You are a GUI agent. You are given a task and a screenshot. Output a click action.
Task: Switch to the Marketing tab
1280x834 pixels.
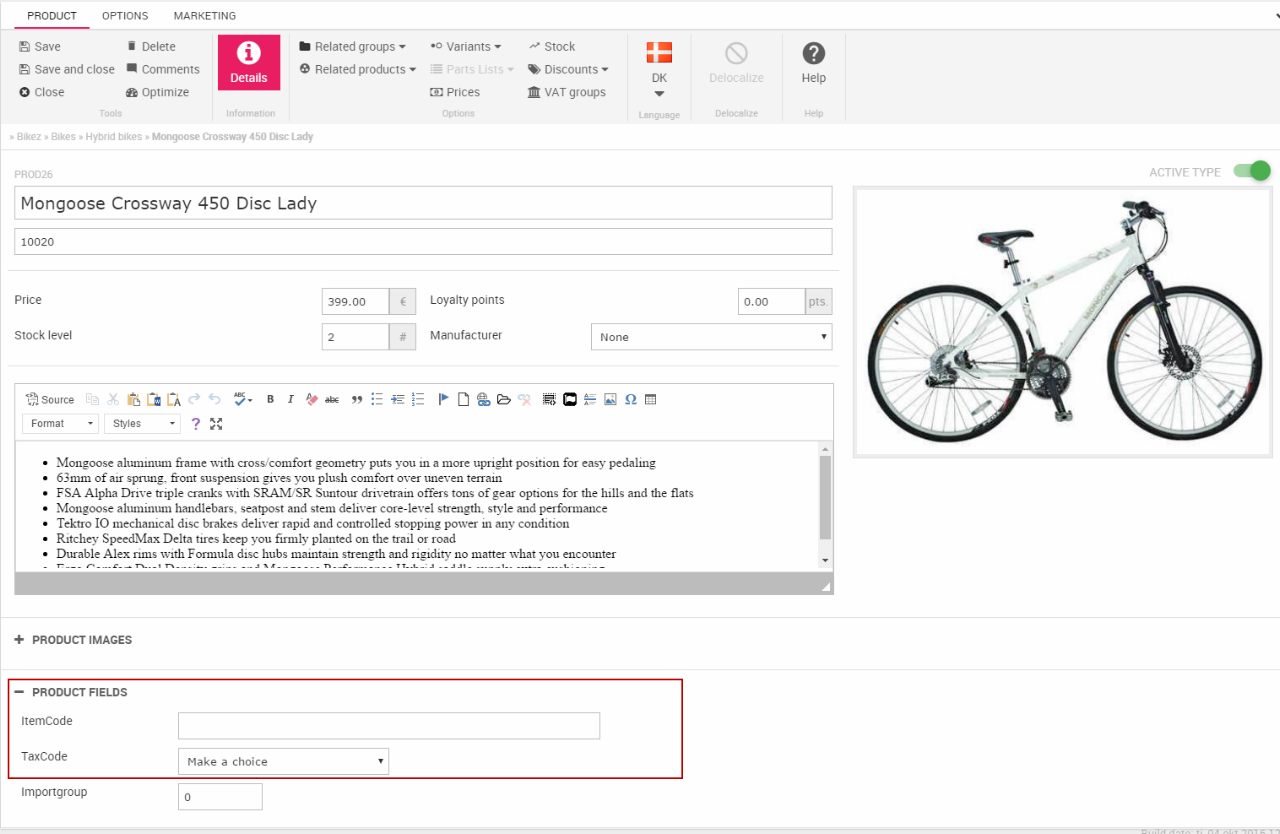(205, 16)
